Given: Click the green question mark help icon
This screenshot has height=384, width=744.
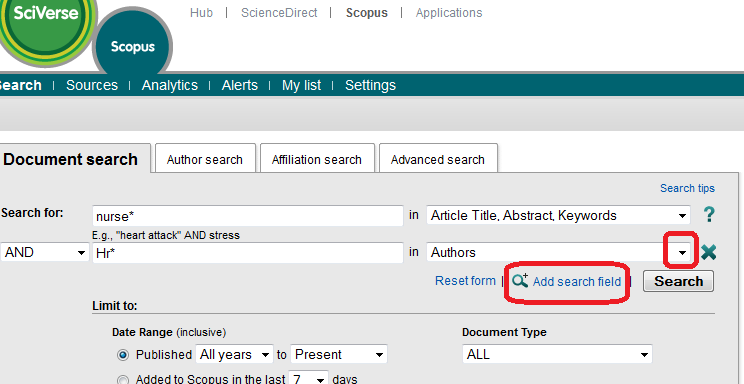Looking at the screenshot, I should tap(709, 215).
